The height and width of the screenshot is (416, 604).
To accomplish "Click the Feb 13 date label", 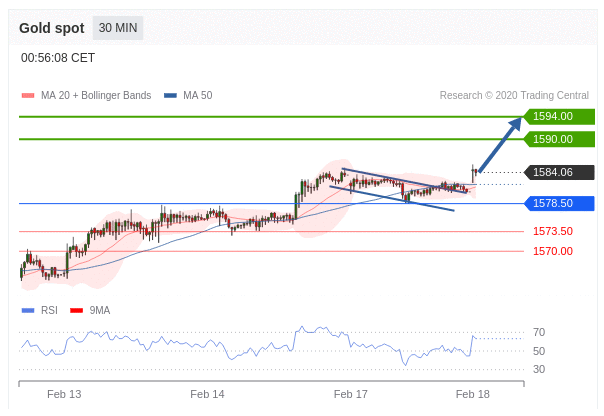I will (x=64, y=394).
